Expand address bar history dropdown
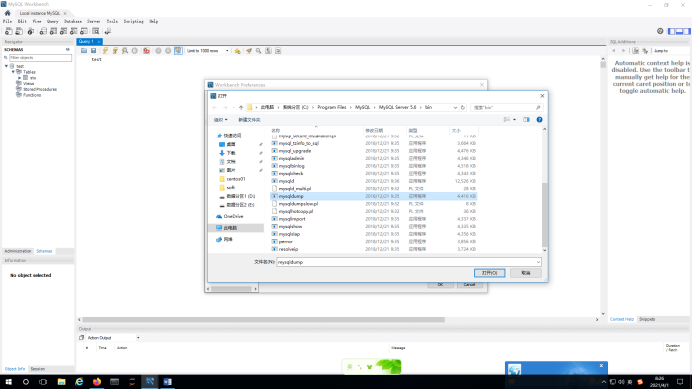This screenshot has height=390, width=693. 455,107
